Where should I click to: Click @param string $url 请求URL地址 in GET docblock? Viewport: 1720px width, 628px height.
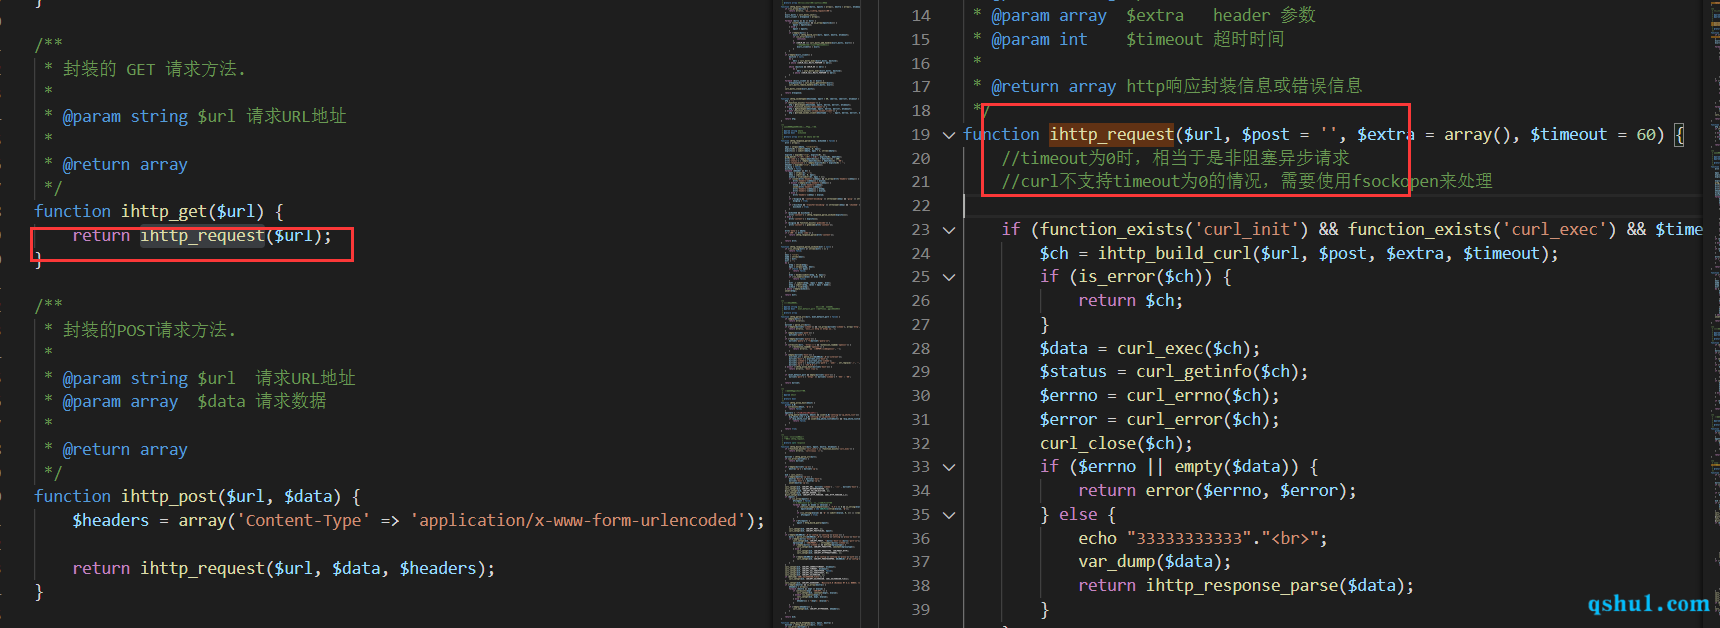tap(204, 116)
